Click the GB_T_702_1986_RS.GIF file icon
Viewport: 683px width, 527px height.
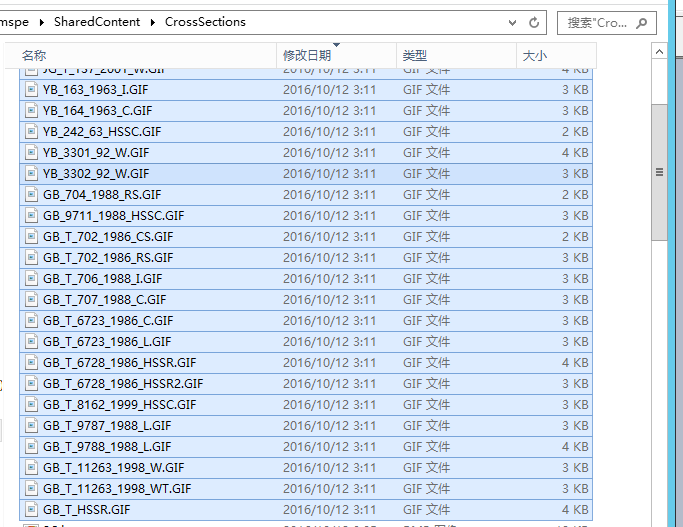pyautogui.click(x=31, y=257)
